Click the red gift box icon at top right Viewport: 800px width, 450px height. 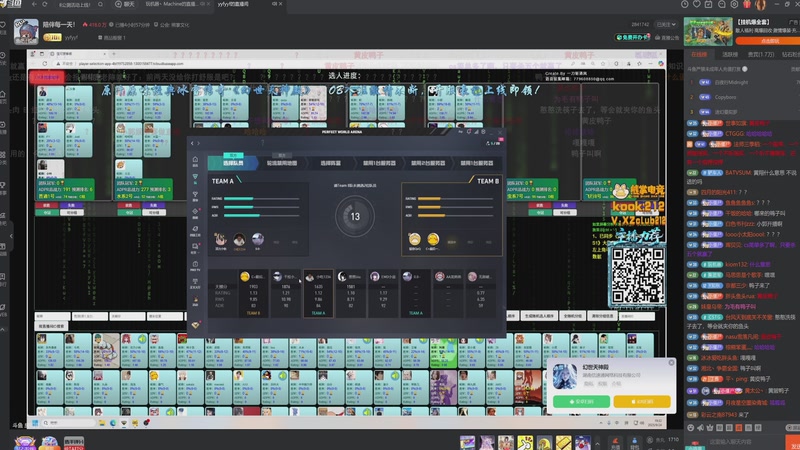747,4
